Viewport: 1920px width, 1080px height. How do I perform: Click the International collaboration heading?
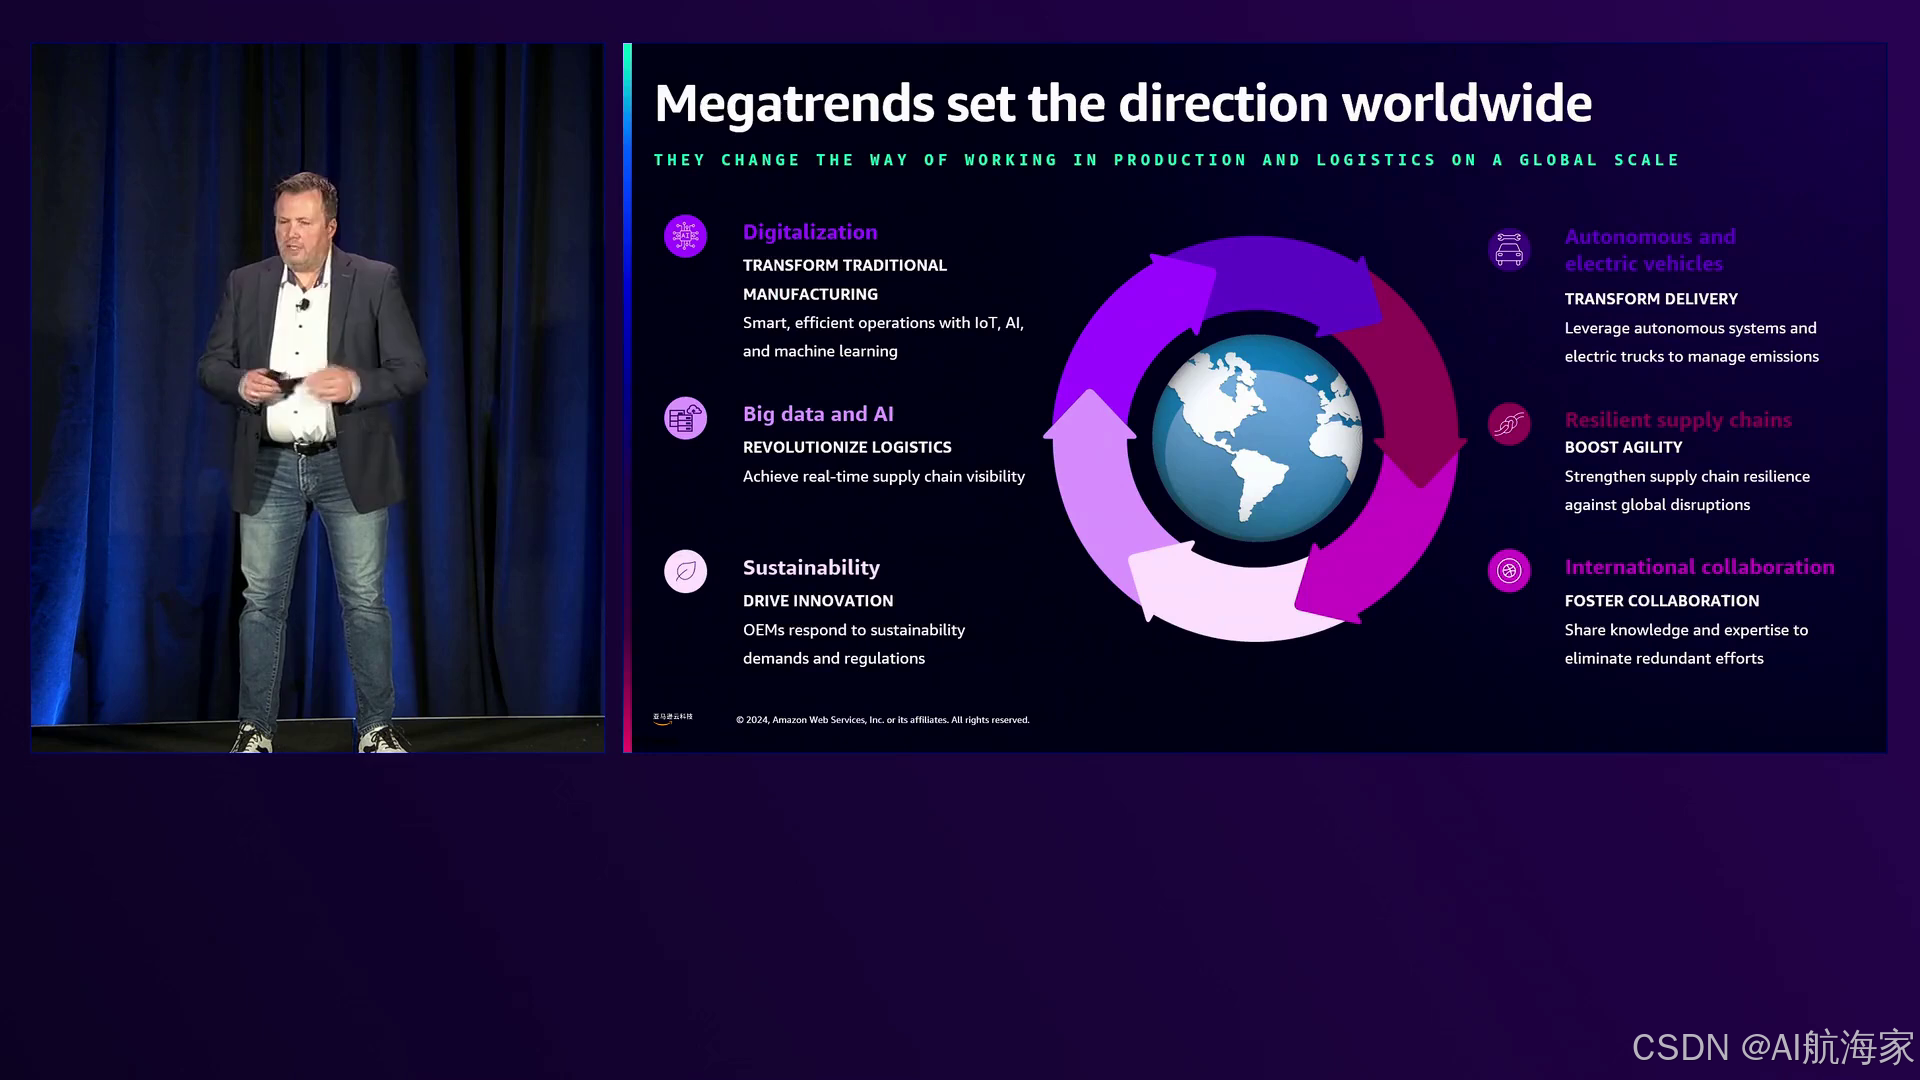click(1698, 567)
